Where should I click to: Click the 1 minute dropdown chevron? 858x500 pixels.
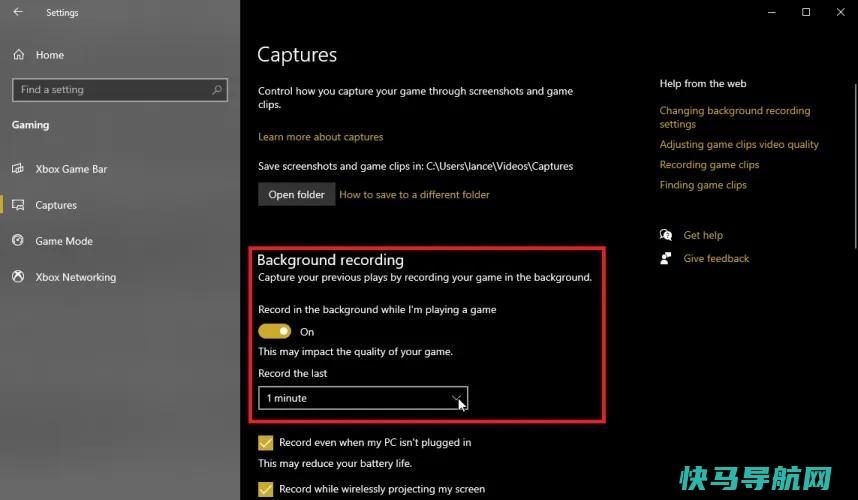coord(456,398)
